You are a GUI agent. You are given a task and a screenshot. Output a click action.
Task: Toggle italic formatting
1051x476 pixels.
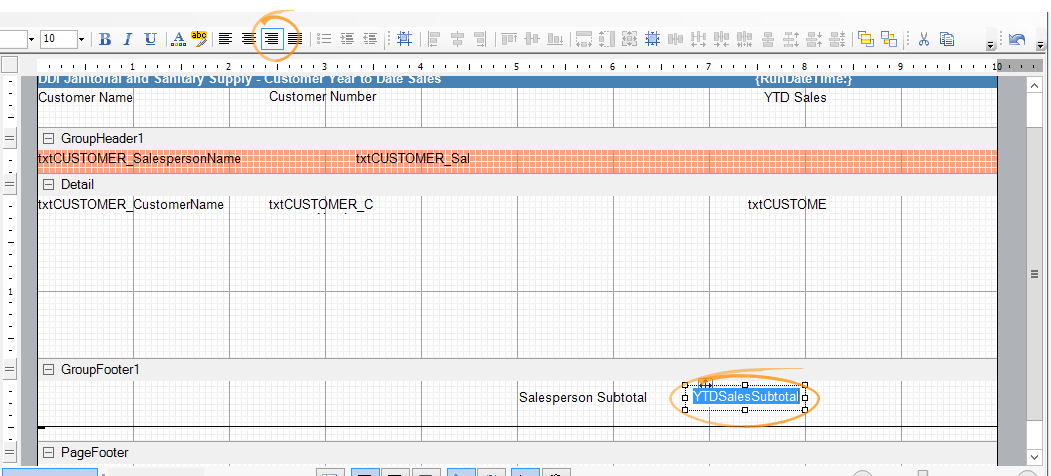pyautogui.click(x=127, y=39)
